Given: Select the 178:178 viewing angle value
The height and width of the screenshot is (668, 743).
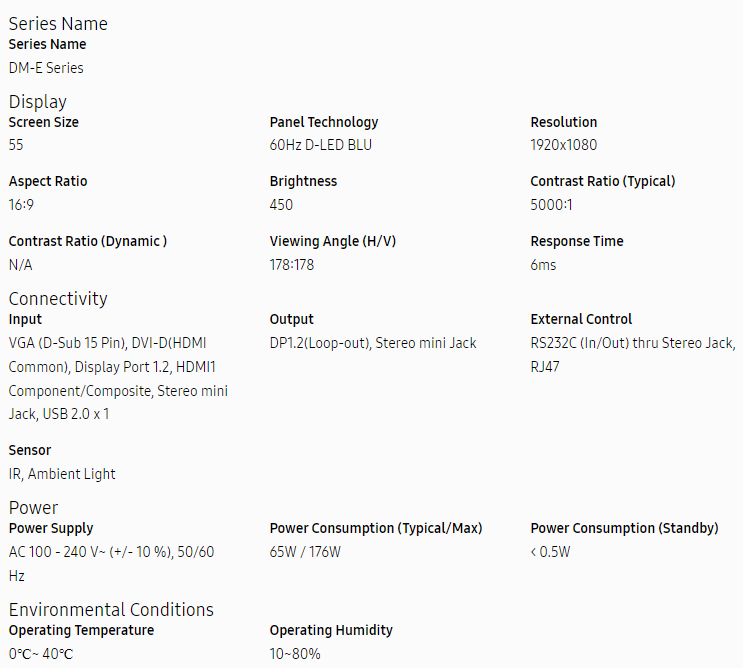Looking at the screenshot, I should coord(292,265).
